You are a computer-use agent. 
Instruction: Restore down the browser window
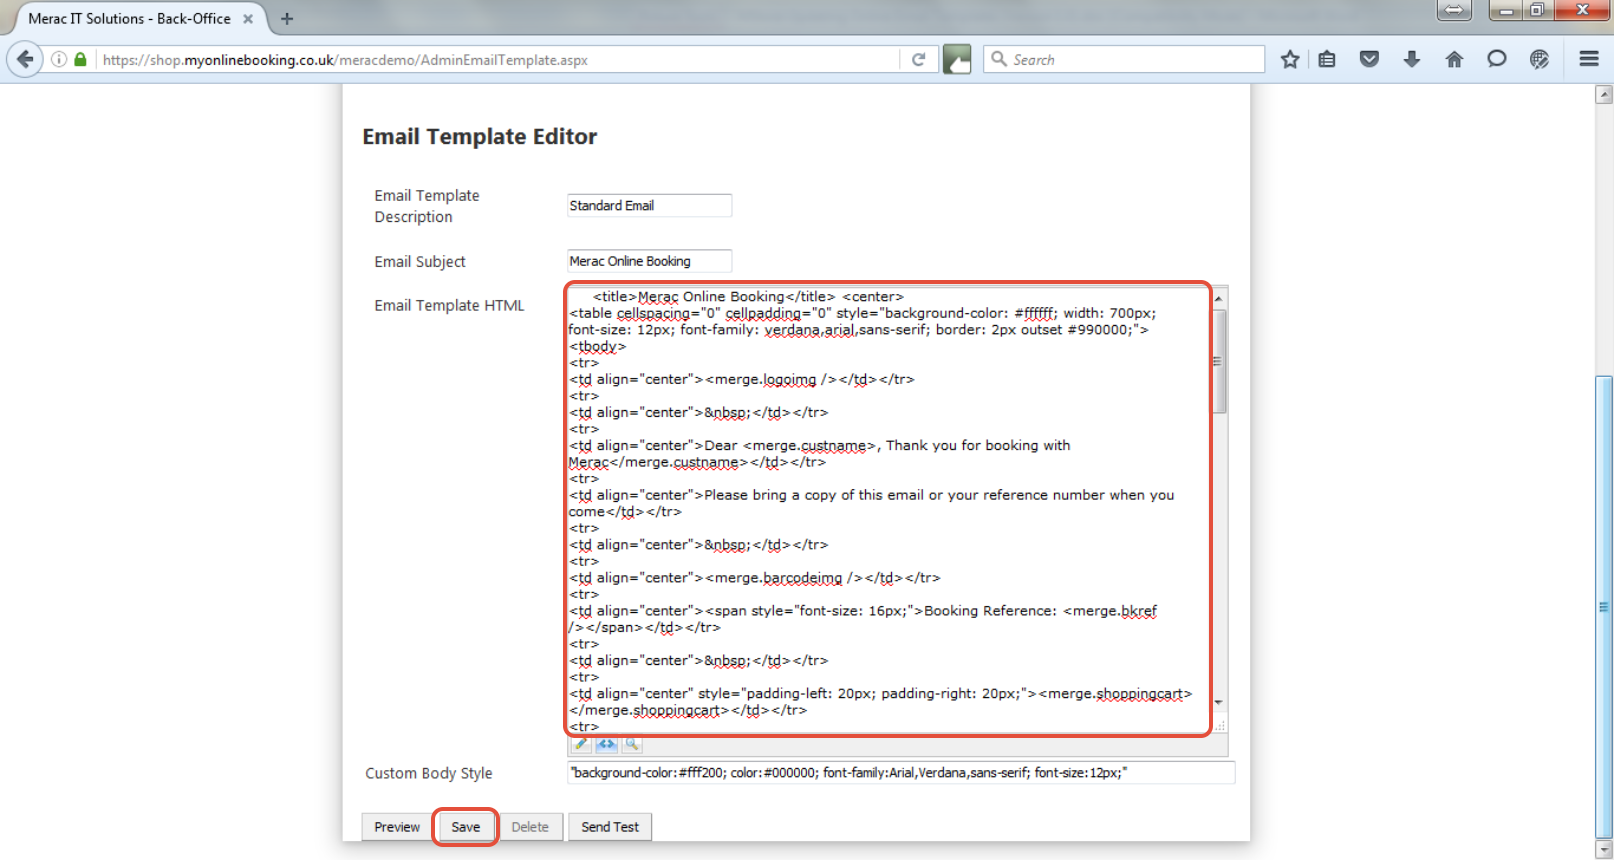tap(1537, 10)
